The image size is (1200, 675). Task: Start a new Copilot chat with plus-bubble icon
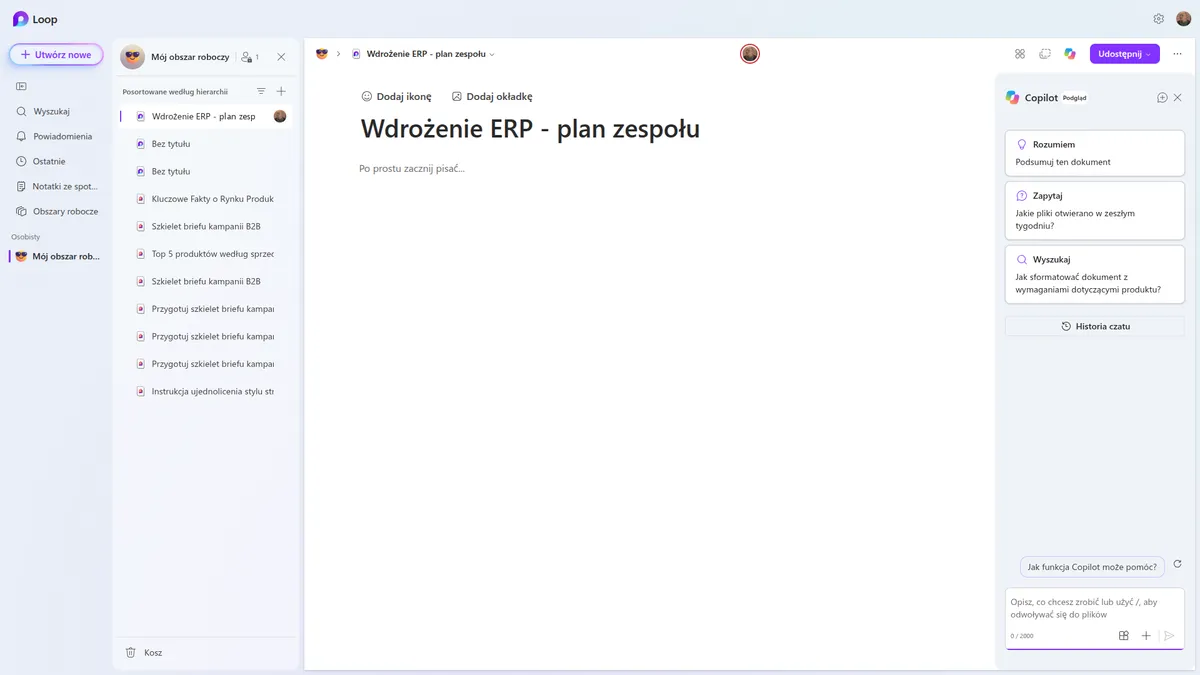click(x=1162, y=97)
